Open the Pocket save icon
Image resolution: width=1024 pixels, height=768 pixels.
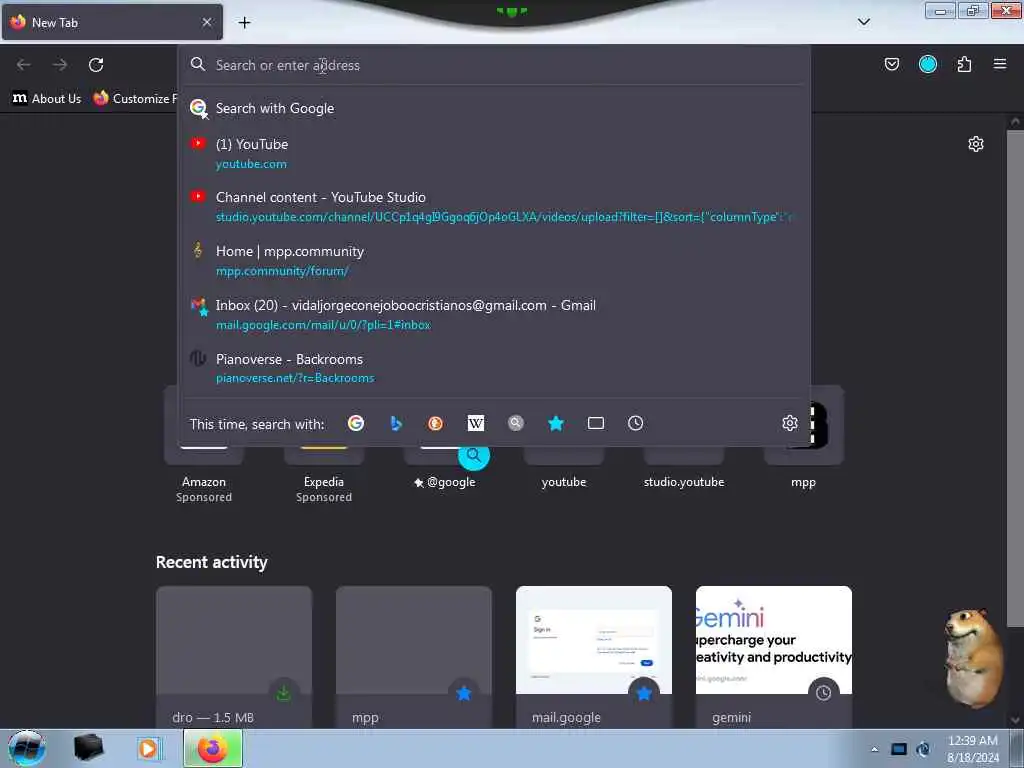tap(891, 64)
